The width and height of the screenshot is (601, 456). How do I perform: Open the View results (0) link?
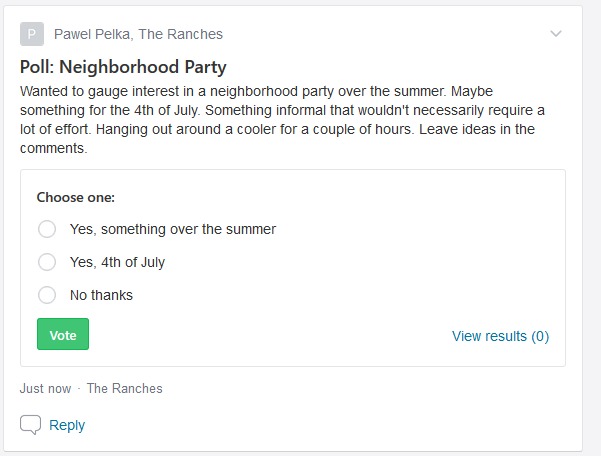[500, 336]
